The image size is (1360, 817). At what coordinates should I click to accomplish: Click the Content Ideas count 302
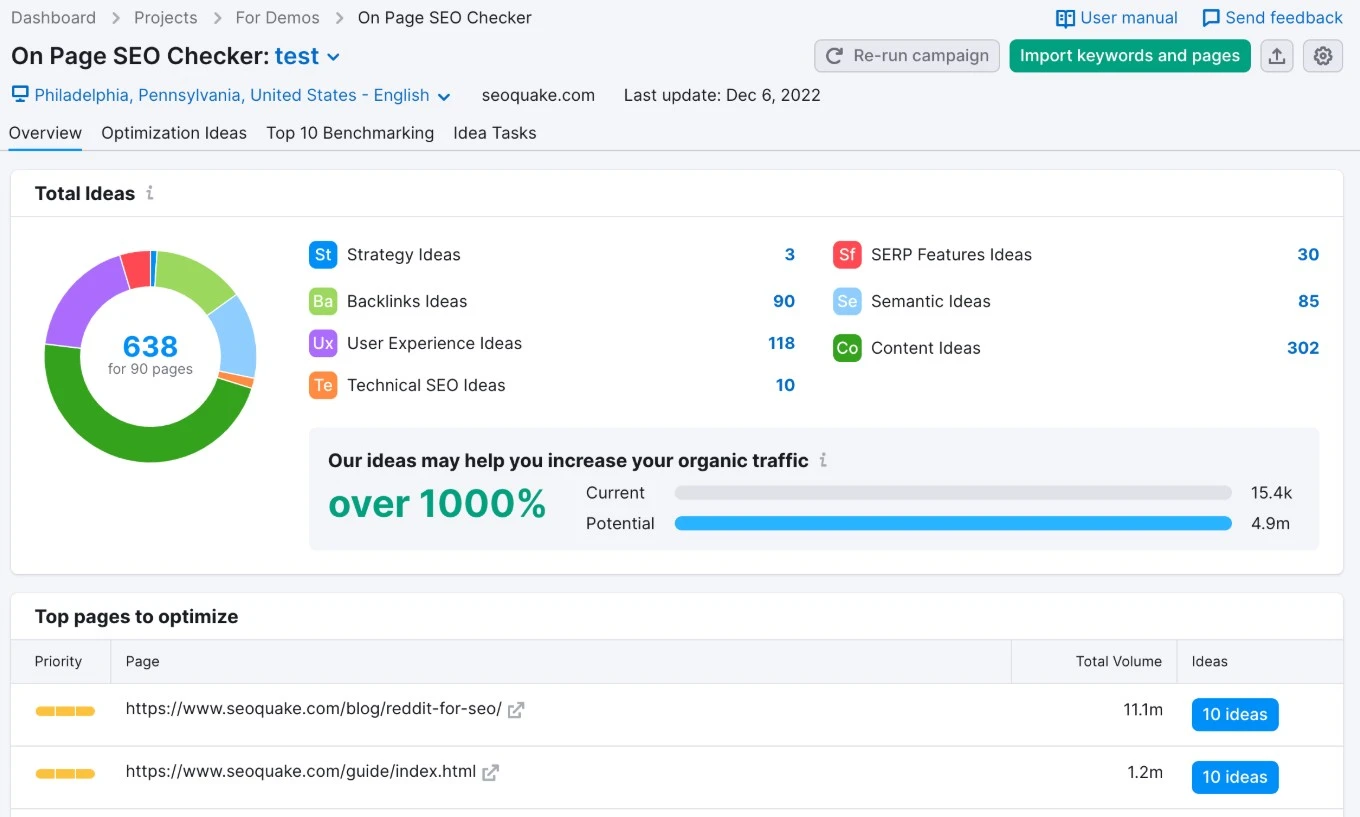(1303, 348)
